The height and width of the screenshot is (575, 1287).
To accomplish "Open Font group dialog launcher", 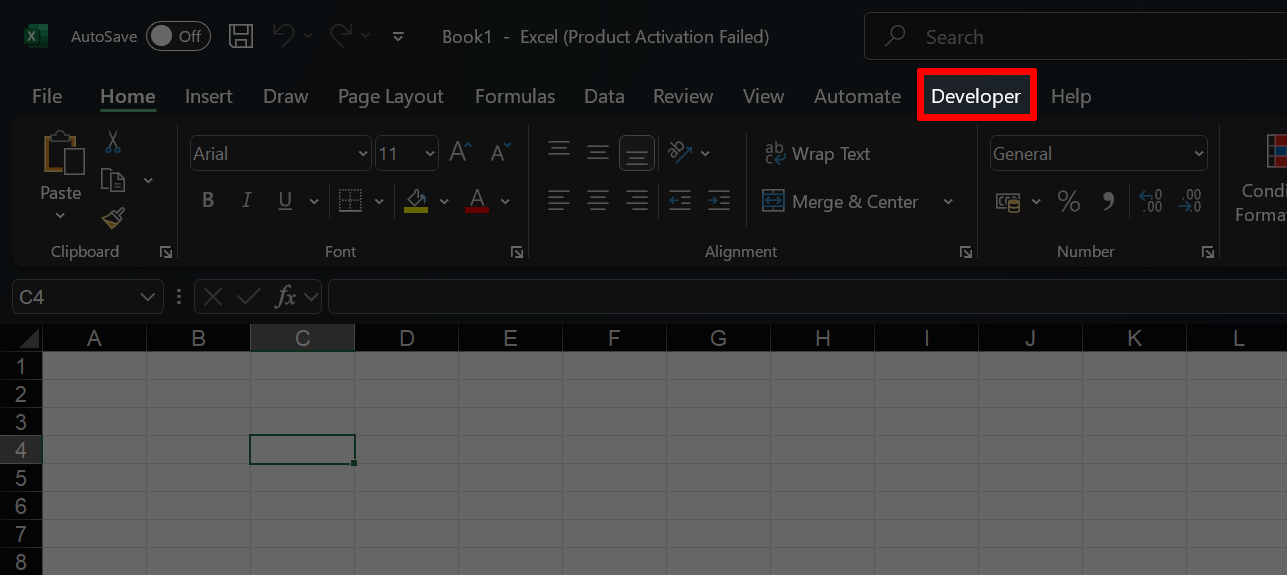I will 517,252.
